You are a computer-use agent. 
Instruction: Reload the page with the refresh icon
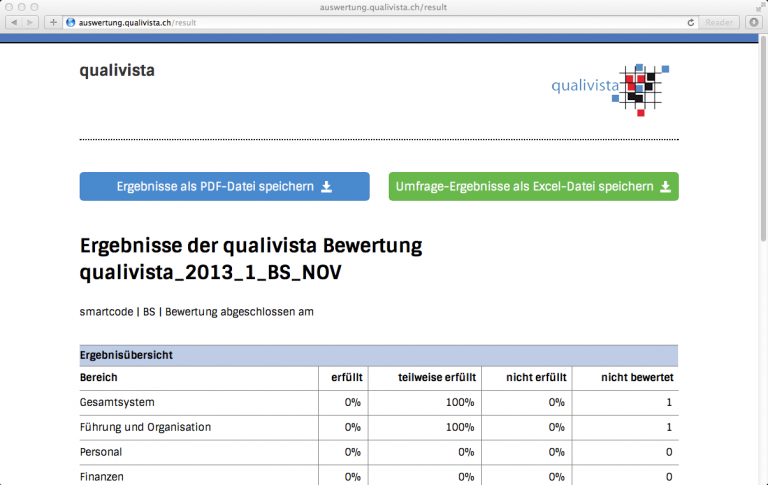(691, 23)
